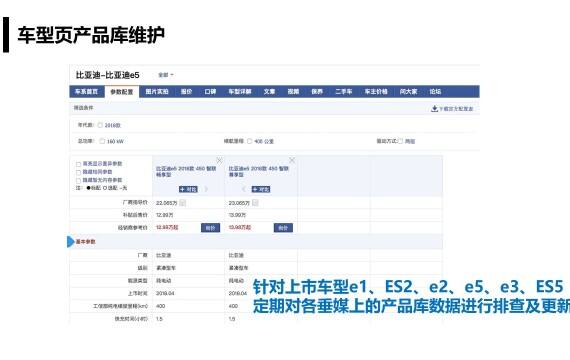Go to the 论坛 tab
The width and height of the screenshot is (570, 360).
(435, 92)
